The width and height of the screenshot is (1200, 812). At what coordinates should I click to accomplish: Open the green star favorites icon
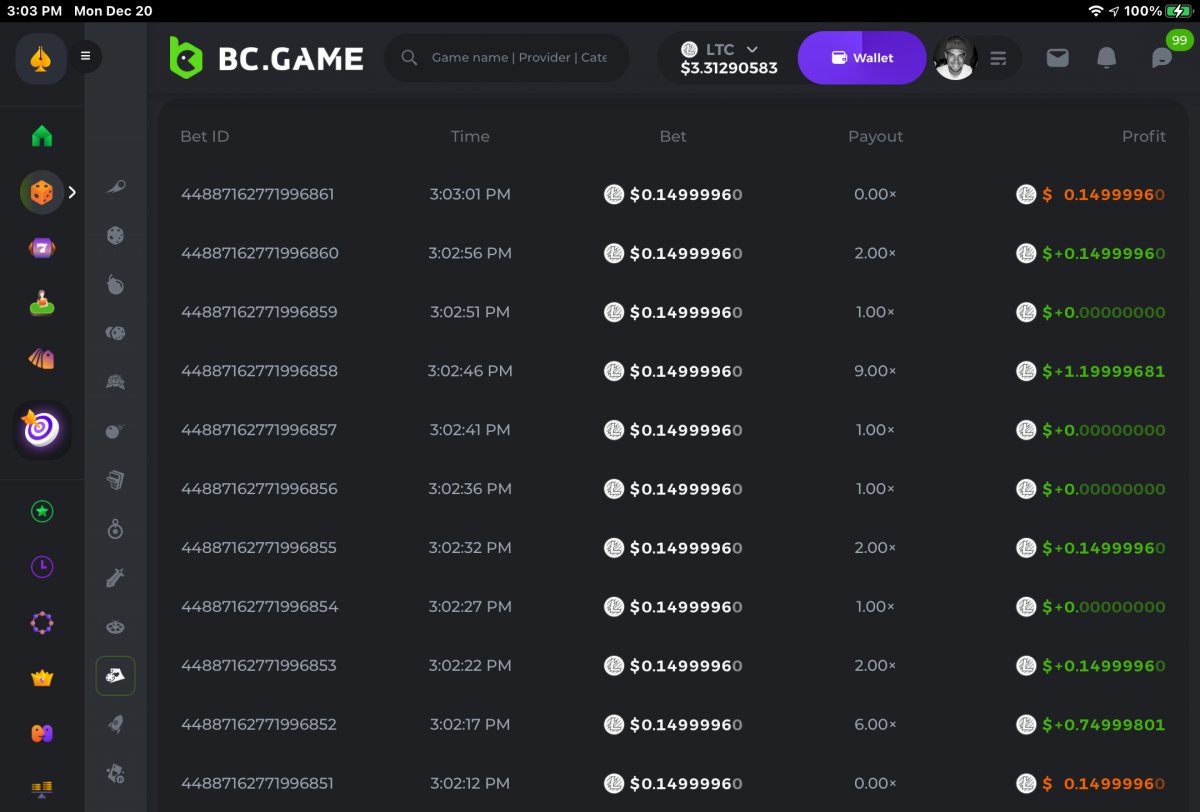coord(42,512)
